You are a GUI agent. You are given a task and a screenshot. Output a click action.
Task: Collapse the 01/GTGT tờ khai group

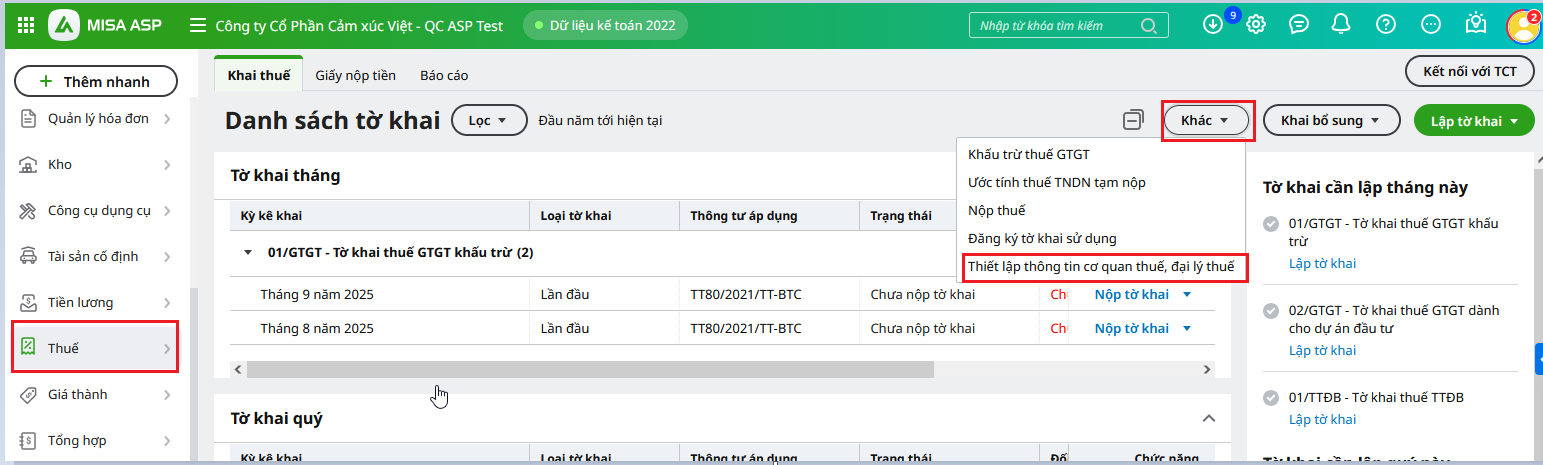point(248,253)
